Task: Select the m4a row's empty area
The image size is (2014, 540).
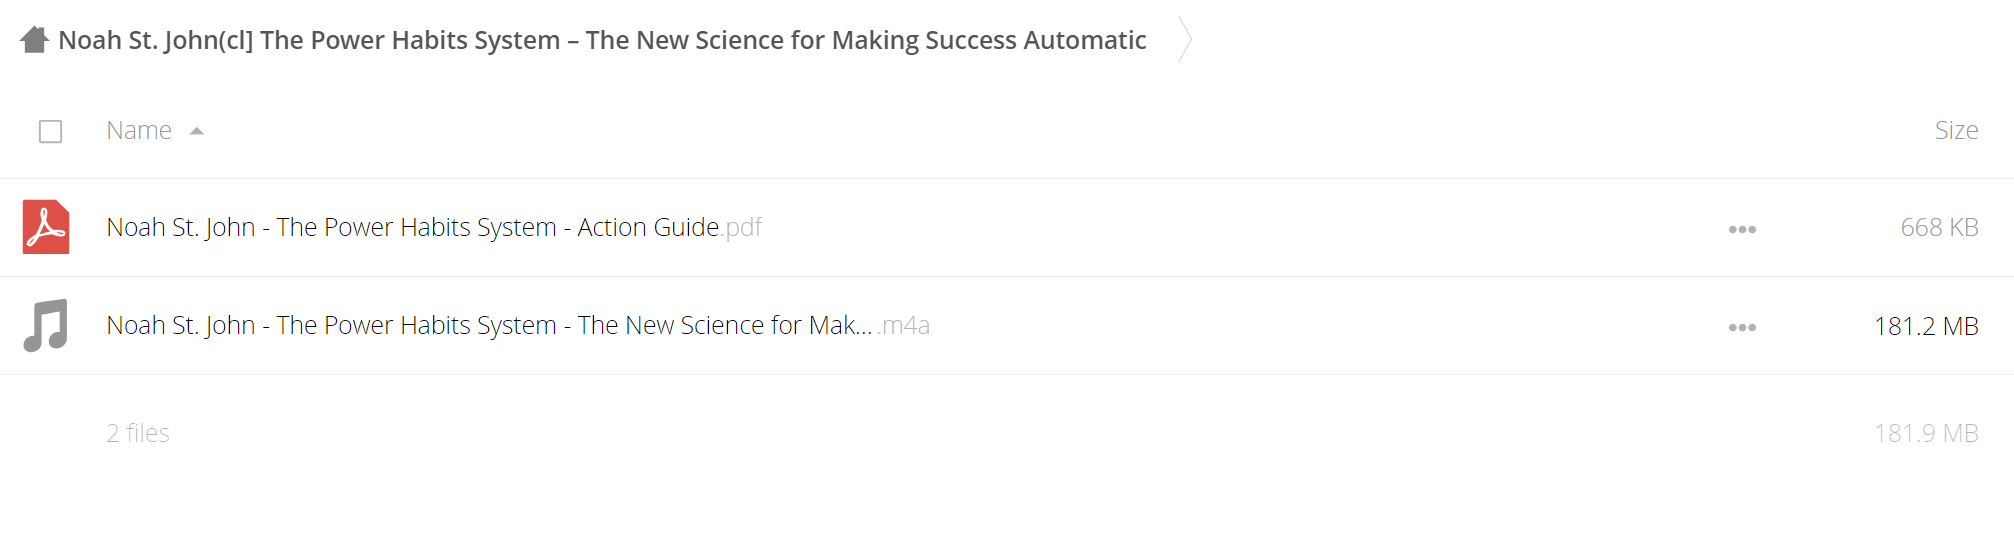Action: tap(1320, 326)
